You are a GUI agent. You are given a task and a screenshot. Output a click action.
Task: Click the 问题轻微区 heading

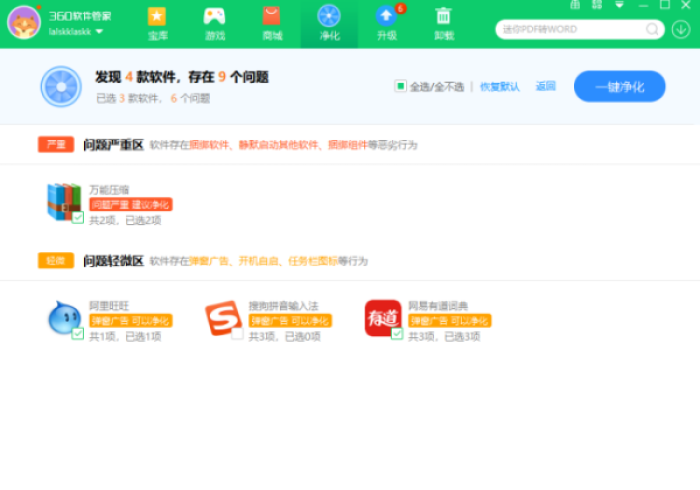[113, 261]
